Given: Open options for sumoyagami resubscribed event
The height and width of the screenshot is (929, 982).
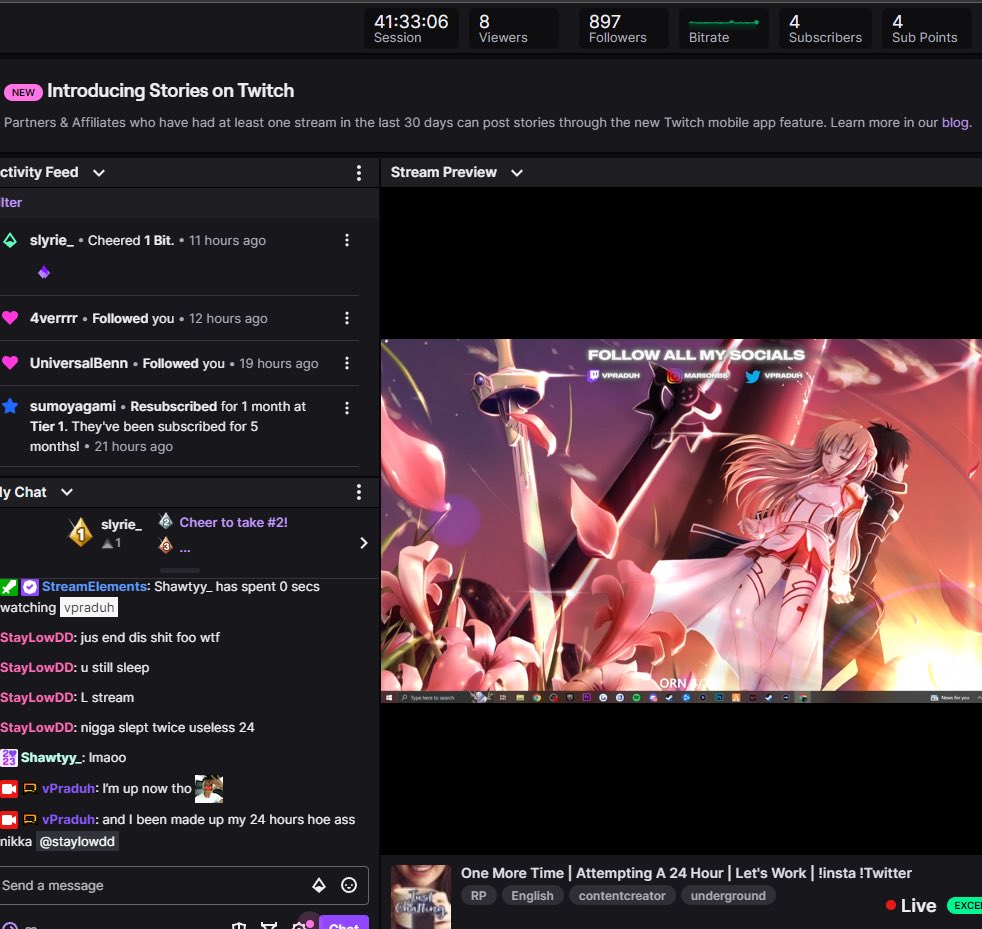Looking at the screenshot, I should tap(346, 408).
